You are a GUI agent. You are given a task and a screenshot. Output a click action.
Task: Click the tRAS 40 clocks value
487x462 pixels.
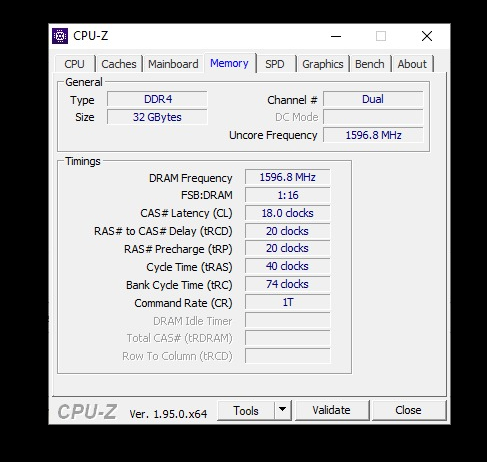pyautogui.click(x=288, y=266)
